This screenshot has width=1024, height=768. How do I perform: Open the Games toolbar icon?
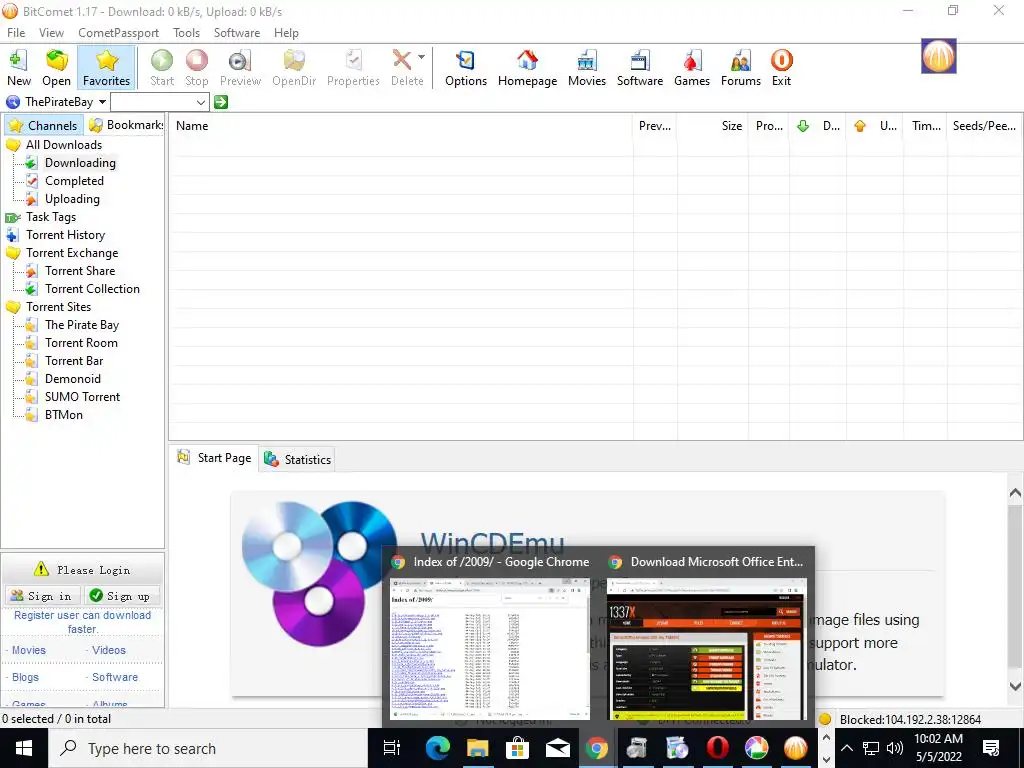pyautogui.click(x=692, y=67)
